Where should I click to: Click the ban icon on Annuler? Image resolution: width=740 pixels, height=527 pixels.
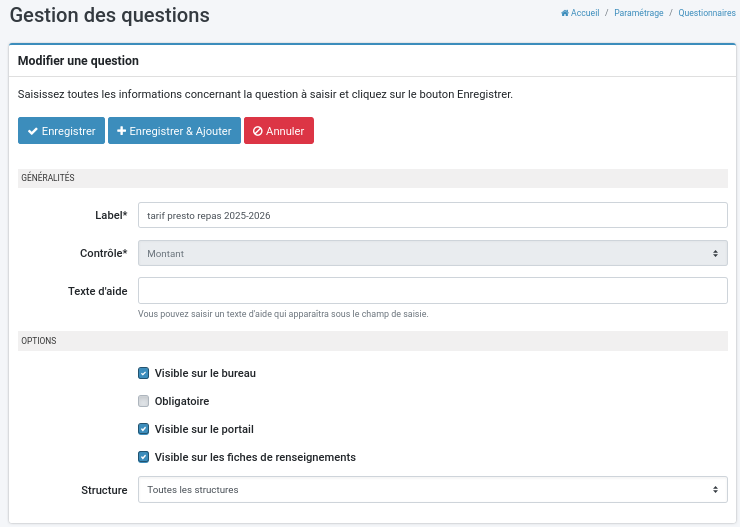click(x=258, y=131)
